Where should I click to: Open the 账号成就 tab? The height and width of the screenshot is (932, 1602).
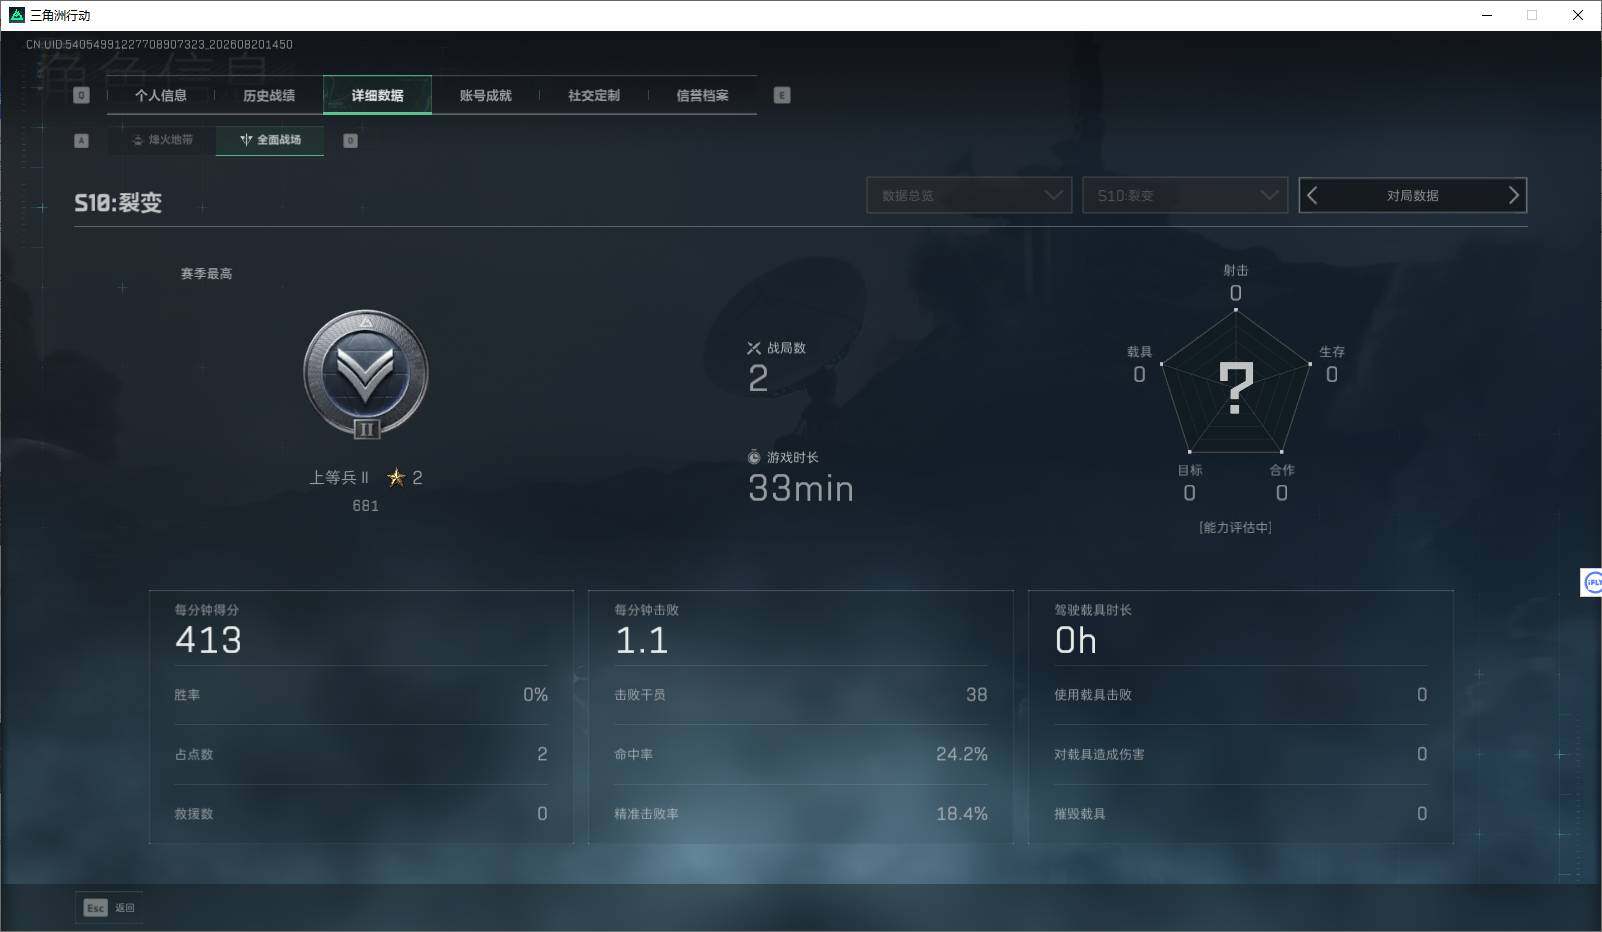[485, 95]
